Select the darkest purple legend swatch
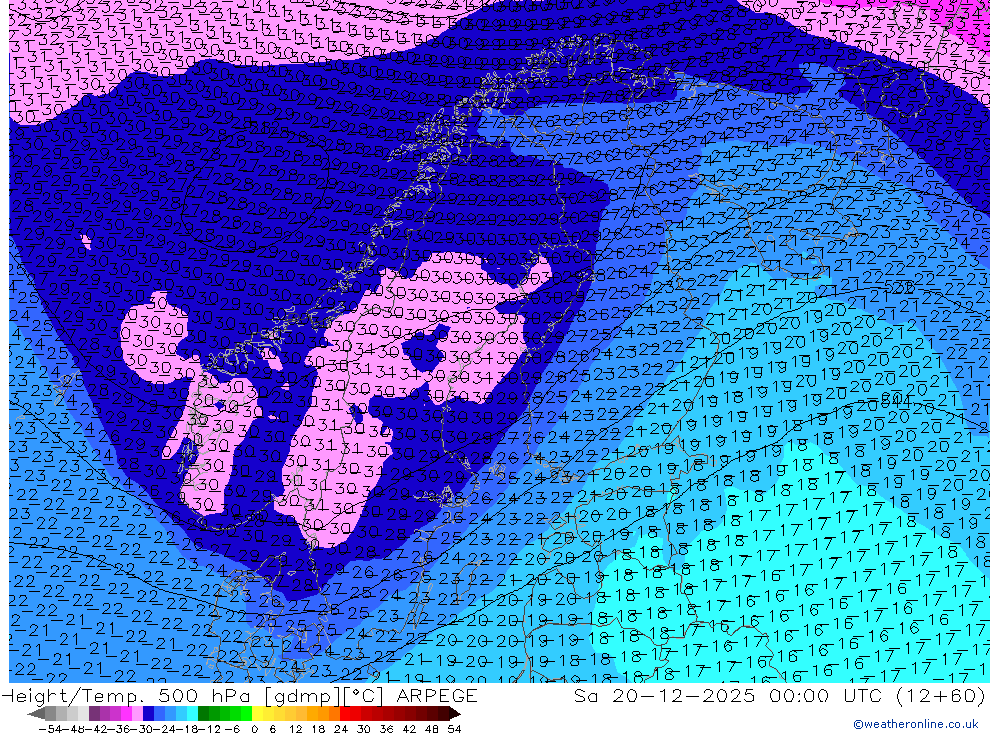The width and height of the screenshot is (1000, 733). click(94, 714)
